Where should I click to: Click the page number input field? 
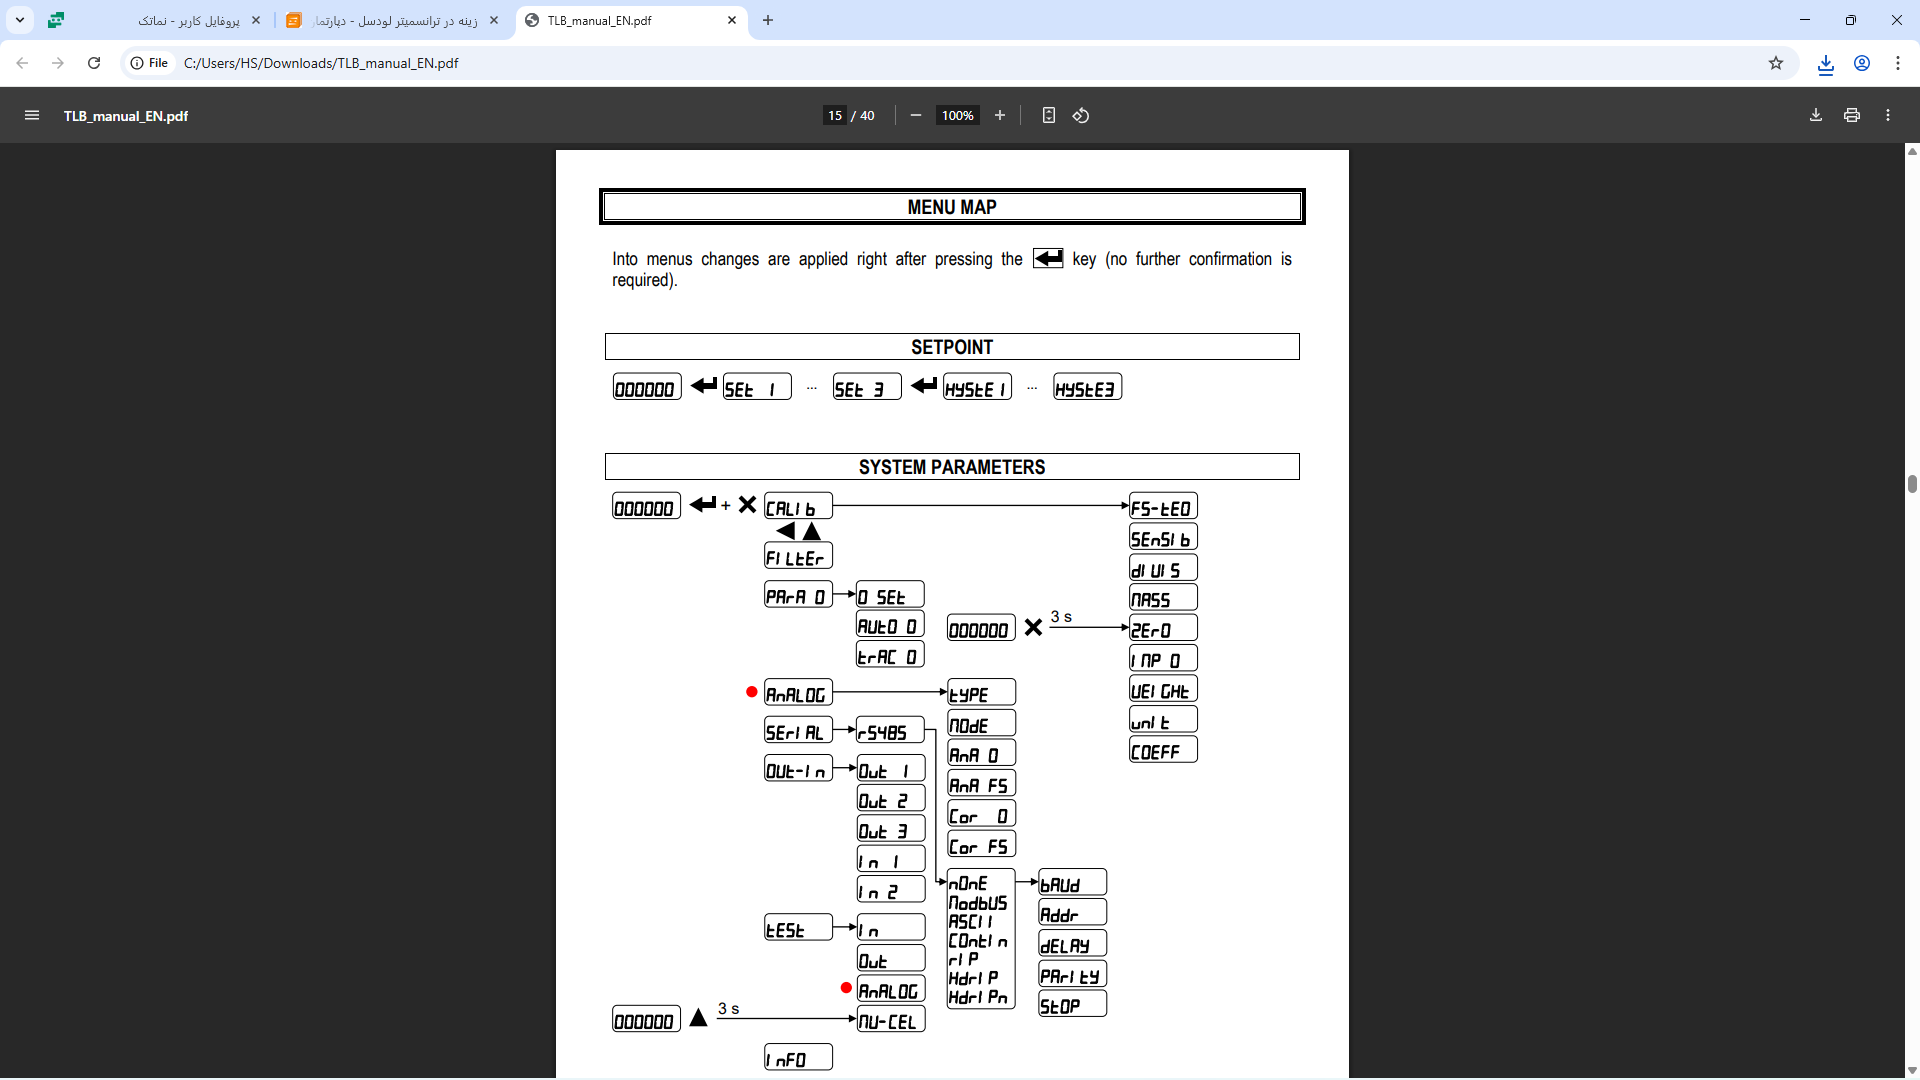834,116
